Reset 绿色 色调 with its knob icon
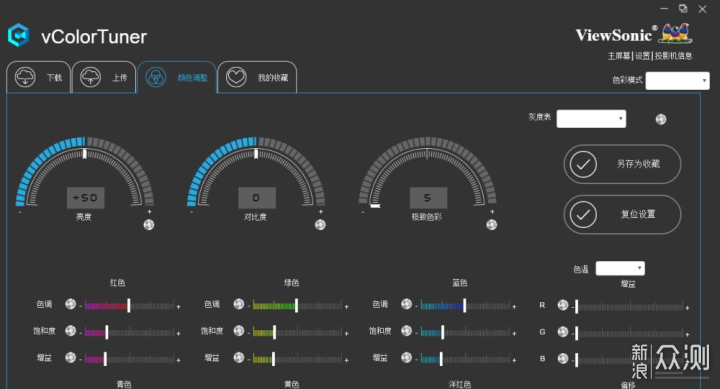 (x=239, y=304)
